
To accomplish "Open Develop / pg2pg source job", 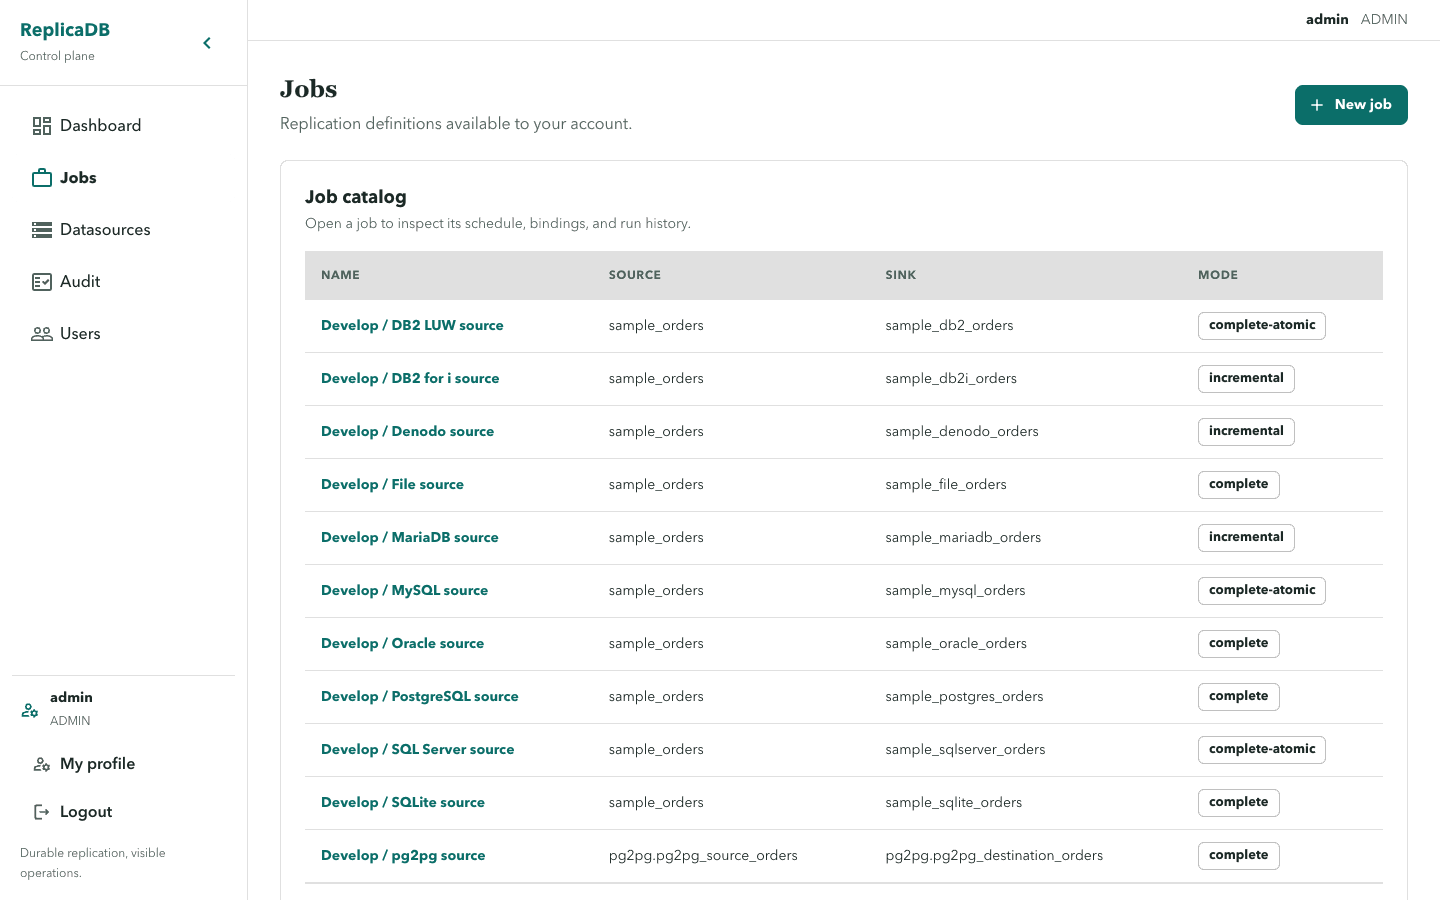I will click(403, 856).
